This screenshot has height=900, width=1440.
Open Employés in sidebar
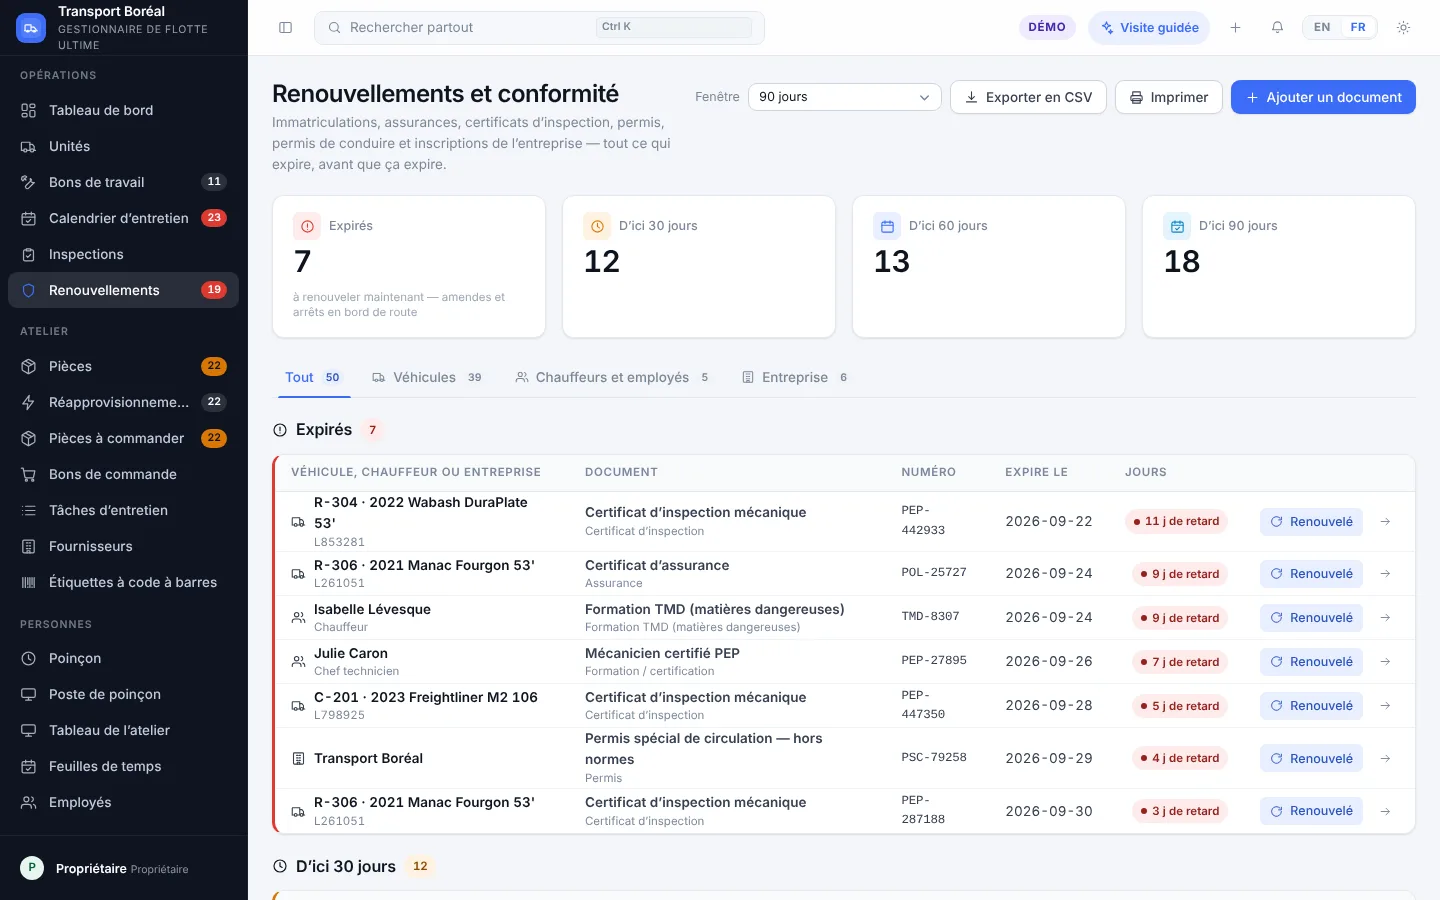point(123,802)
